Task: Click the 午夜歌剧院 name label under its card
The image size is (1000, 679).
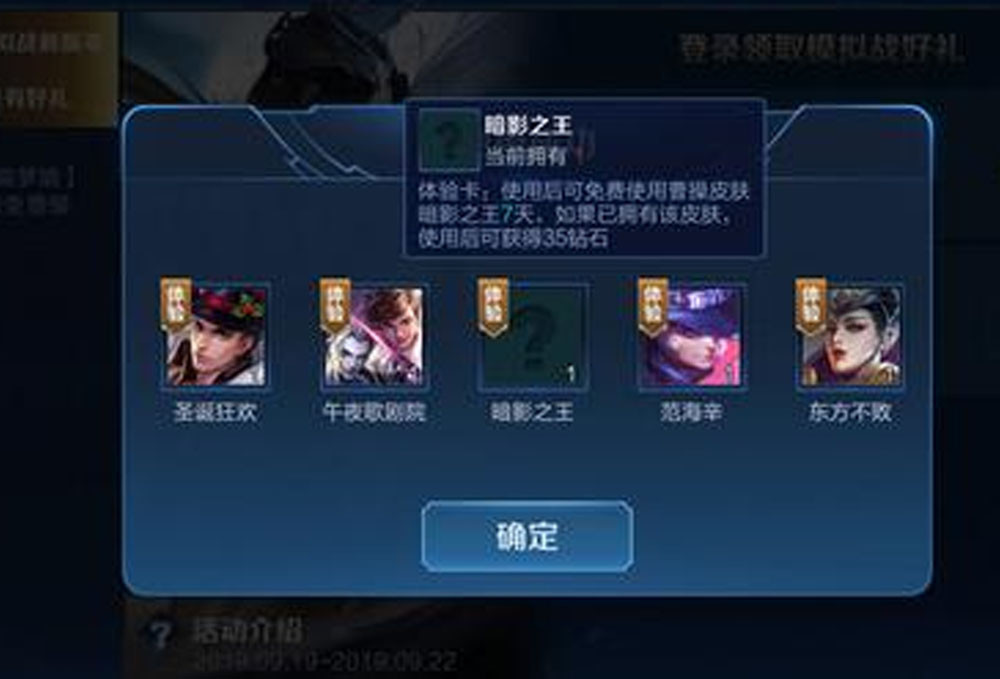Action: click(x=374, y=413)
